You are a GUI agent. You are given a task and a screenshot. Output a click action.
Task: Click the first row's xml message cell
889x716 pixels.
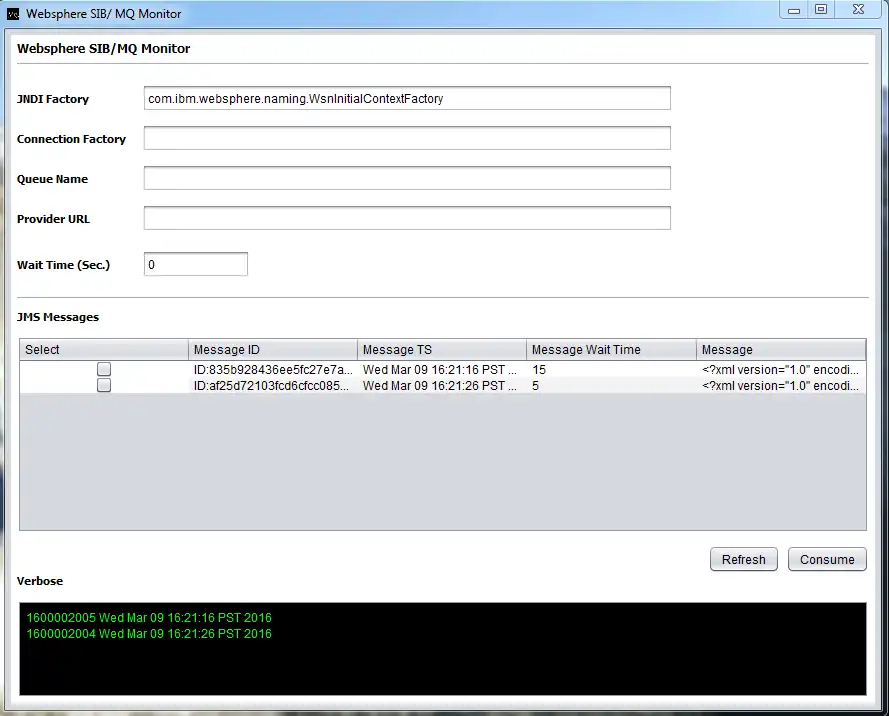[x=781, y=370]
